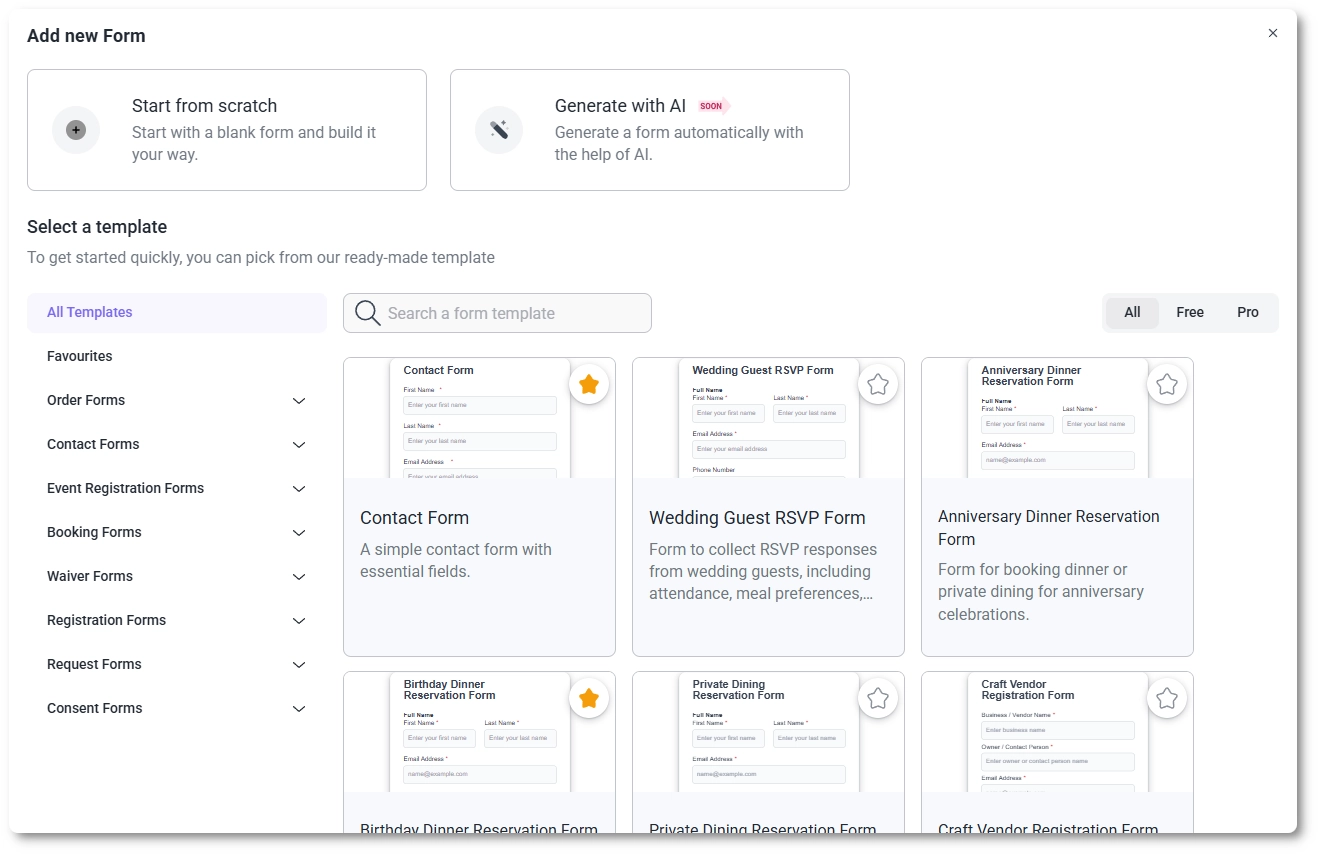1318x854 pixels.
Task: Select the Generate with AI option
Action: pyautogui.click(x=650, y=130)
